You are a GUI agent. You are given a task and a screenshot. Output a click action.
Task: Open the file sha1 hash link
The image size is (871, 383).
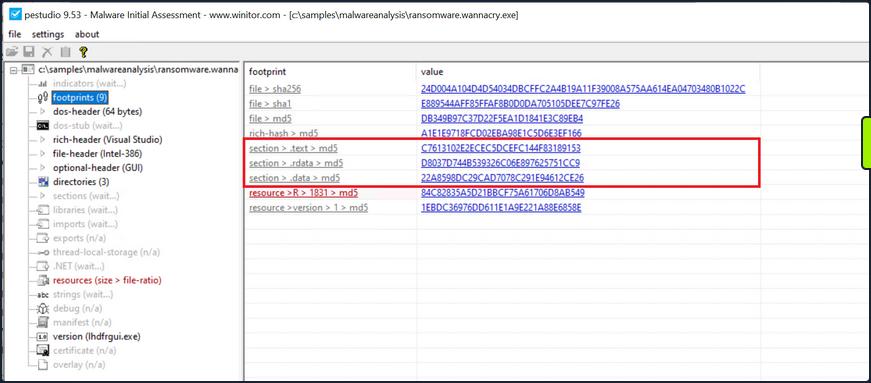pos(520,104)
